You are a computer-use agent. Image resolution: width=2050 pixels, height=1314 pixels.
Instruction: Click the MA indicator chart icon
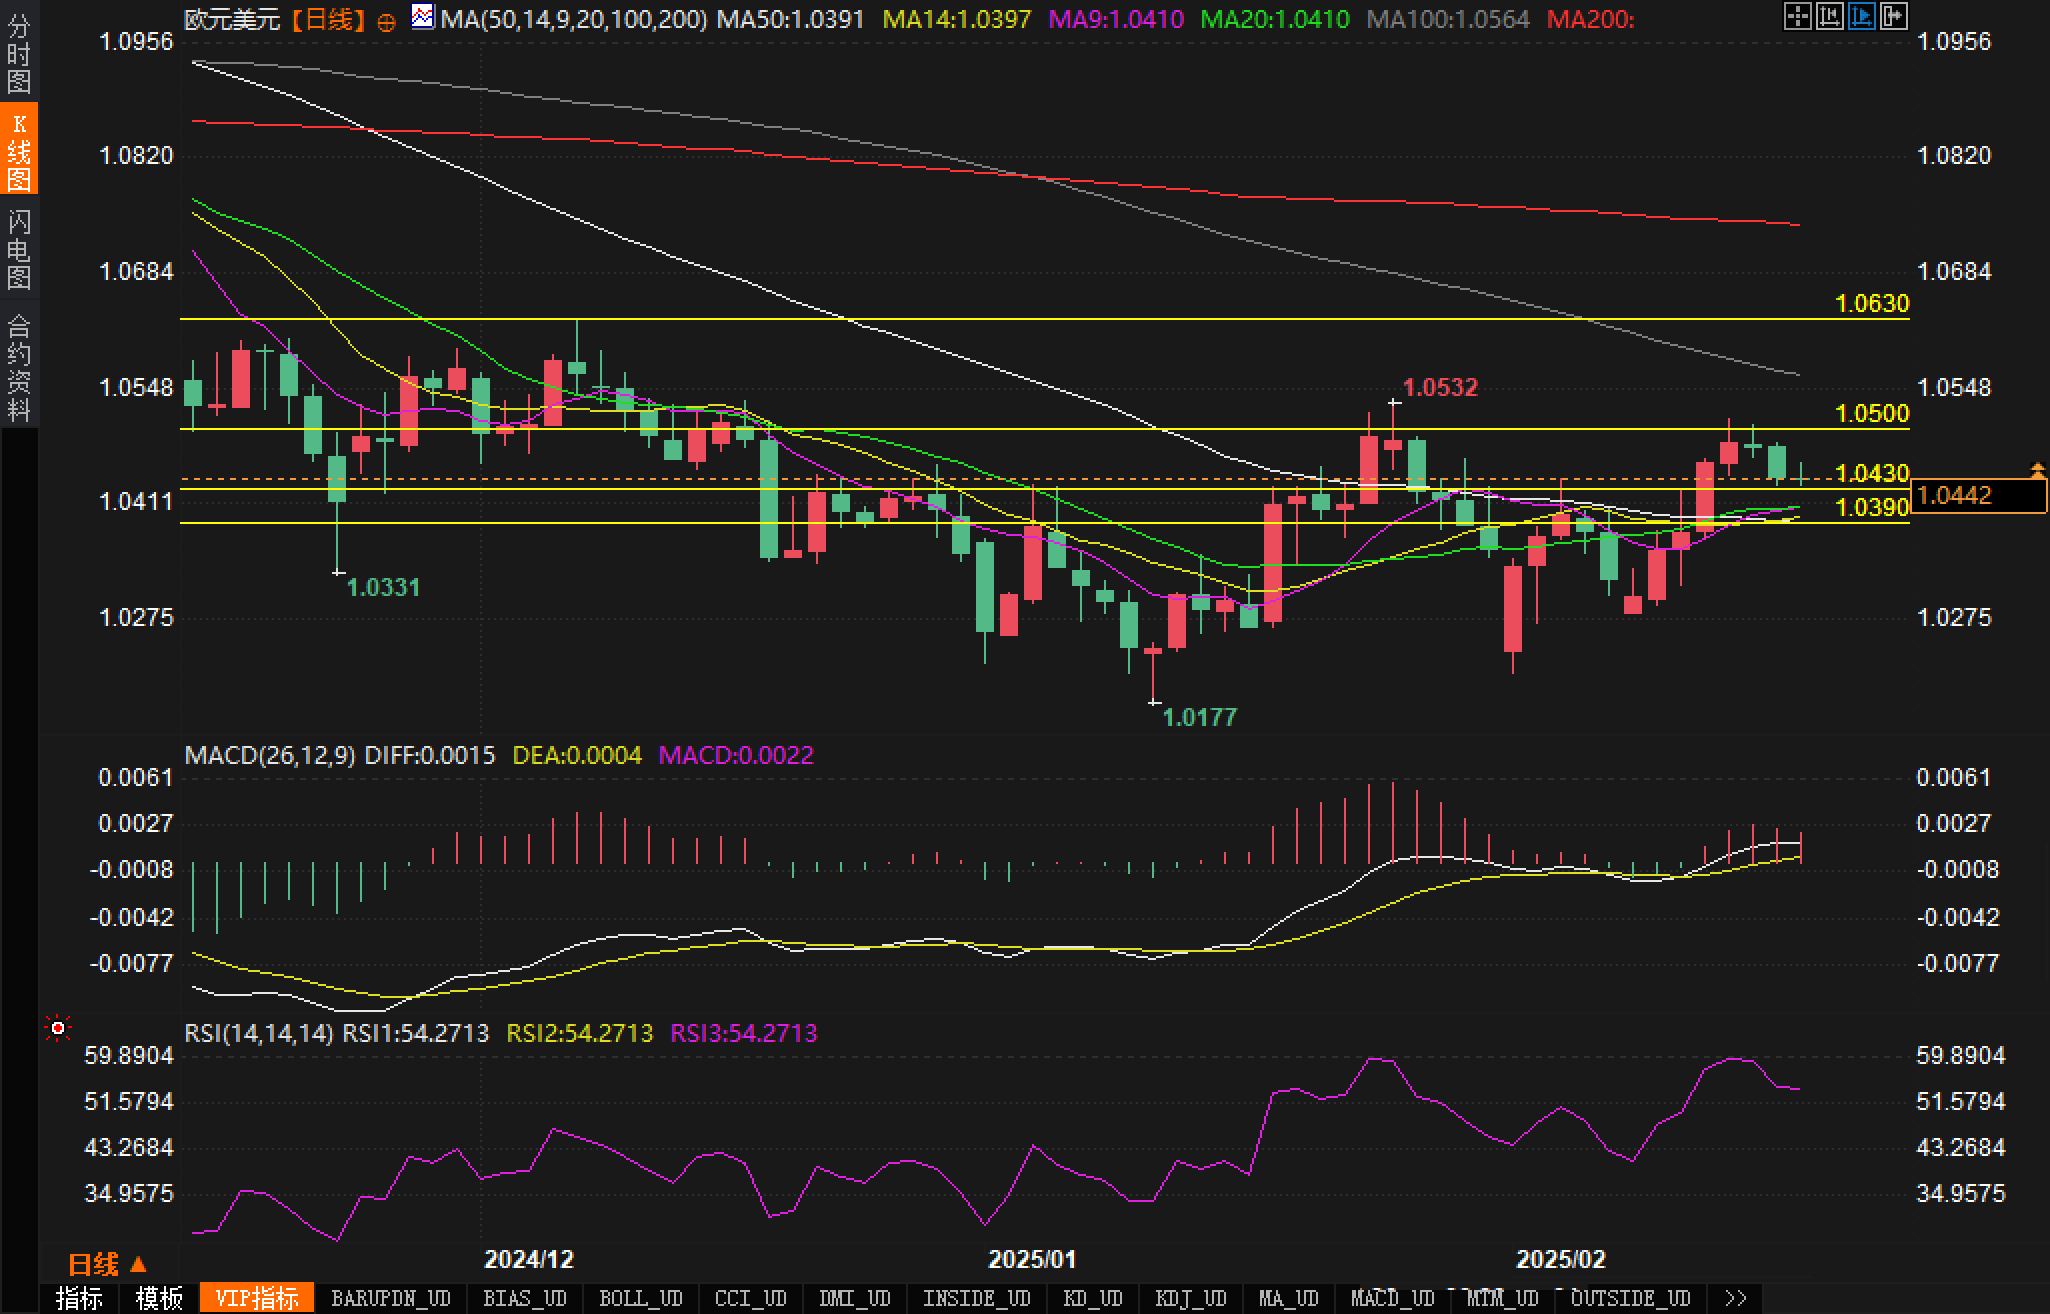pyautogui.click(x=423, y=17)
